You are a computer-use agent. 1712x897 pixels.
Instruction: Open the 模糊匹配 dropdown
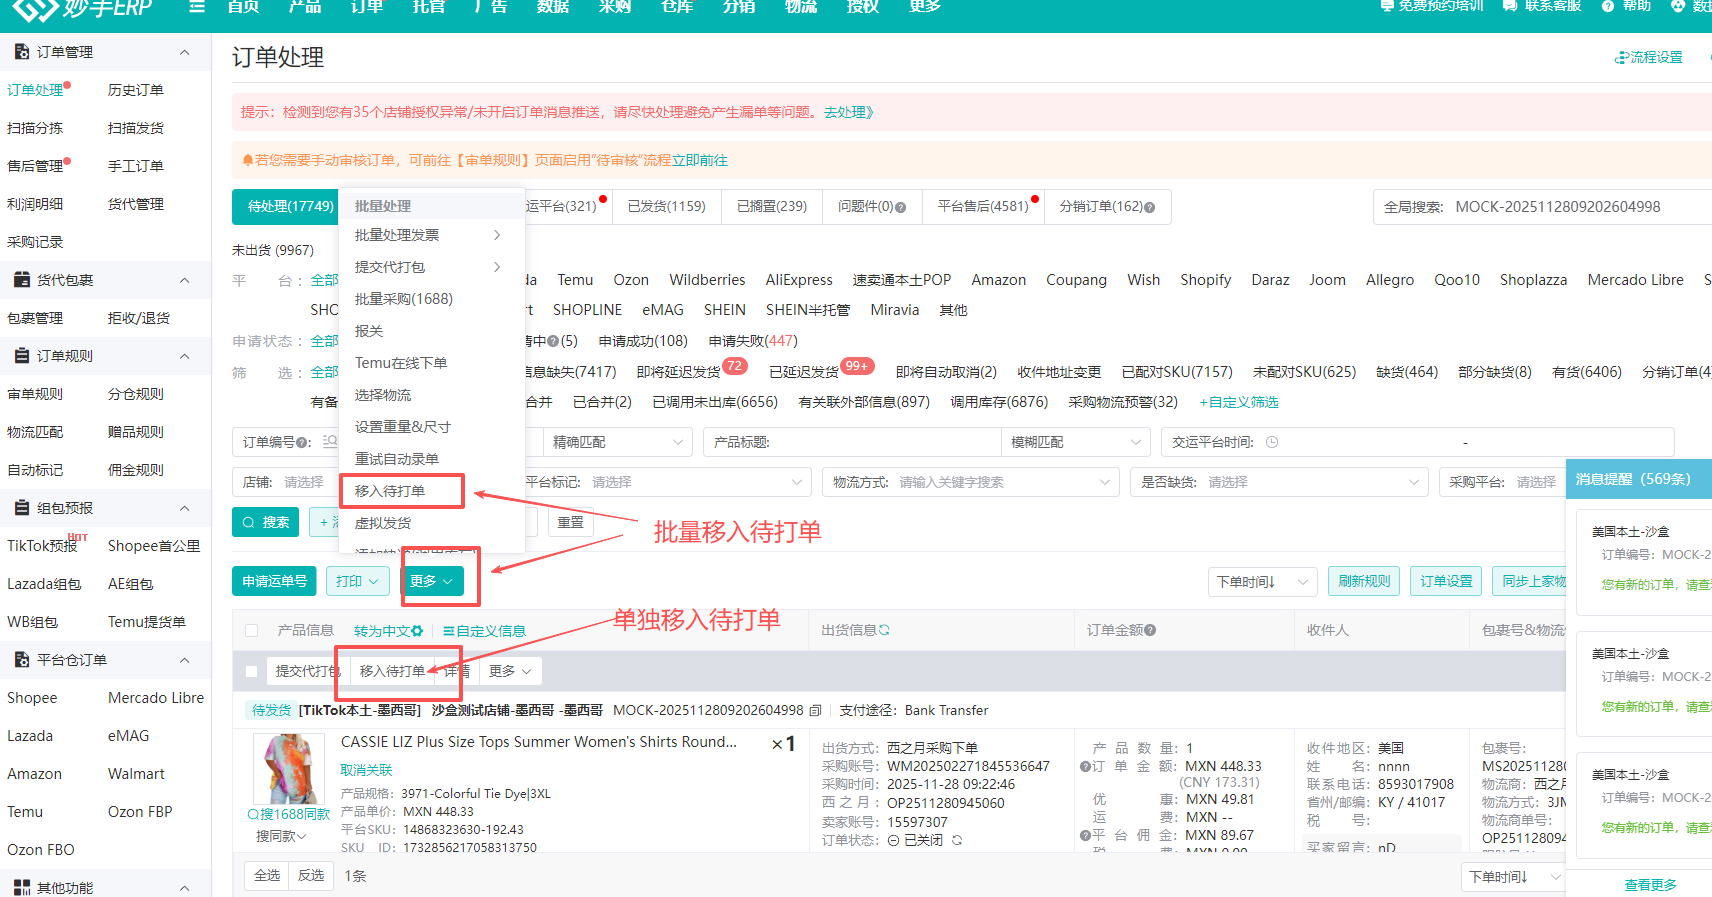[1076, 442]
